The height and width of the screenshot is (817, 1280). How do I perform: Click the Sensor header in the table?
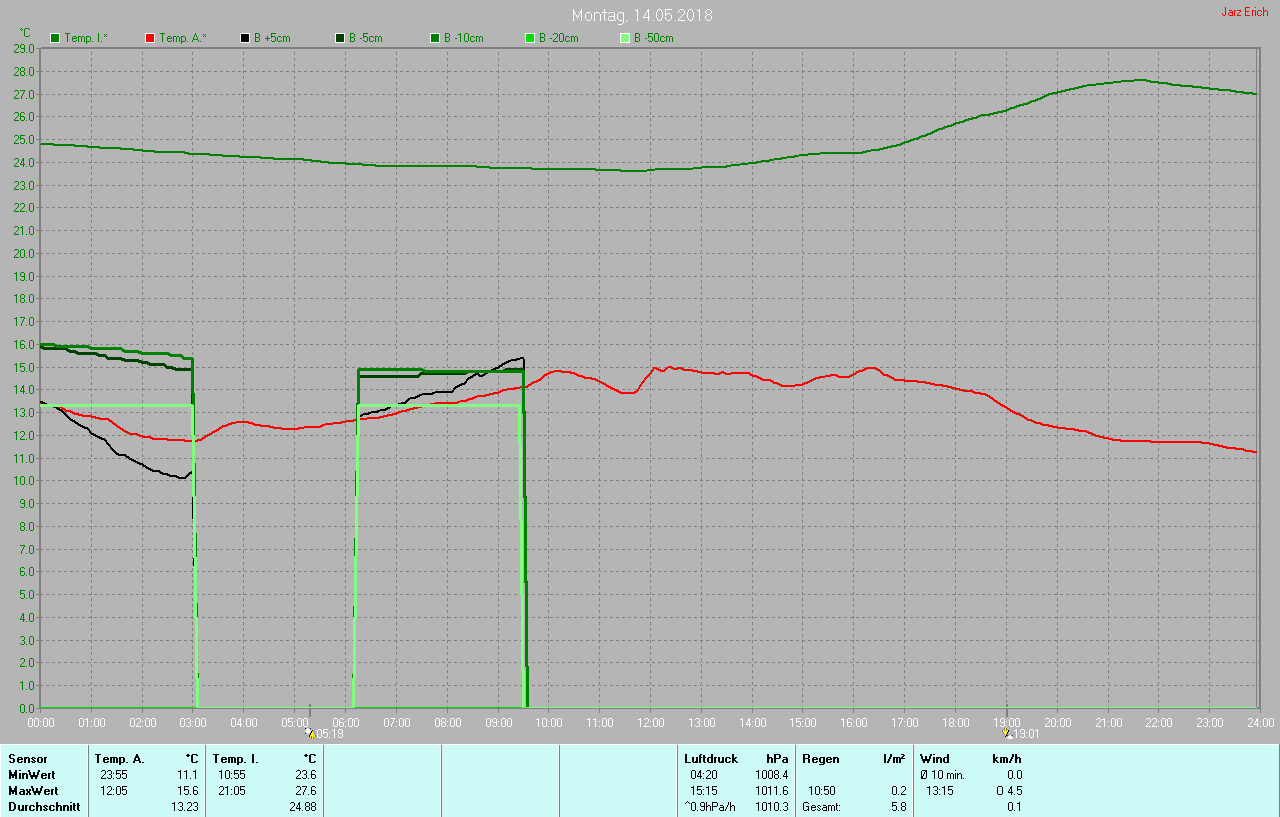coord(28,759)
